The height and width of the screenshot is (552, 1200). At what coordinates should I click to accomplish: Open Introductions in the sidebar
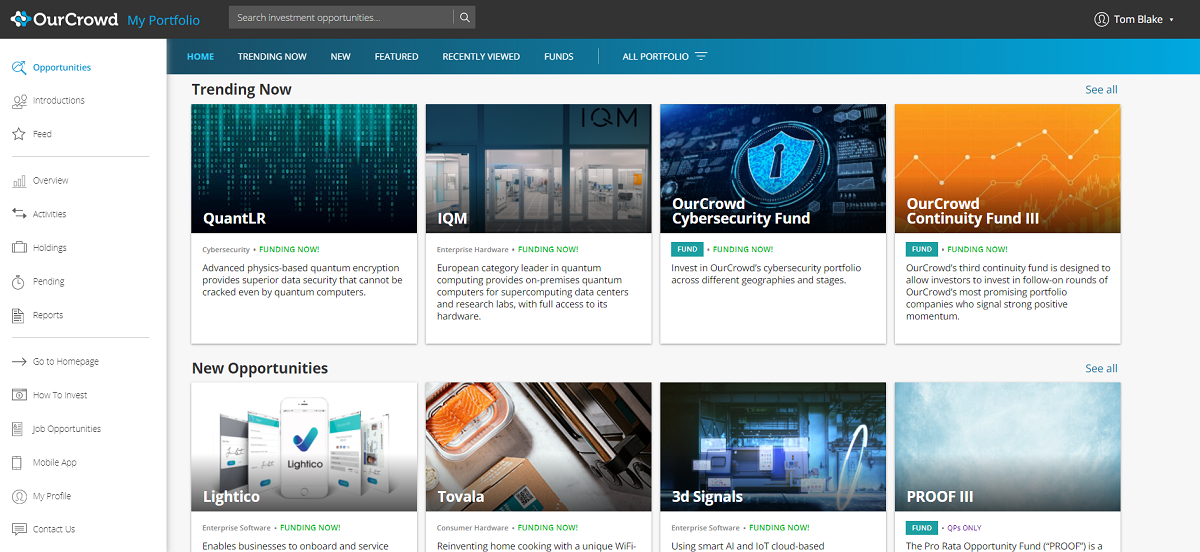[x=59, y=101]
